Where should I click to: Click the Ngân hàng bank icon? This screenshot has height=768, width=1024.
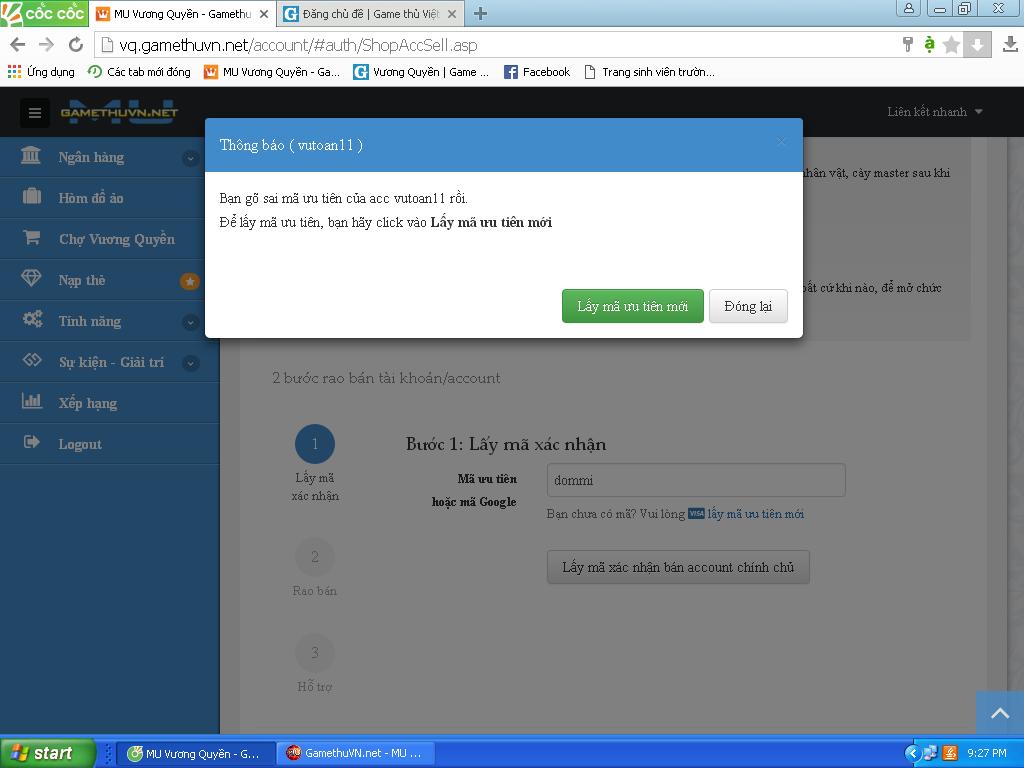[x=32, y=156]
